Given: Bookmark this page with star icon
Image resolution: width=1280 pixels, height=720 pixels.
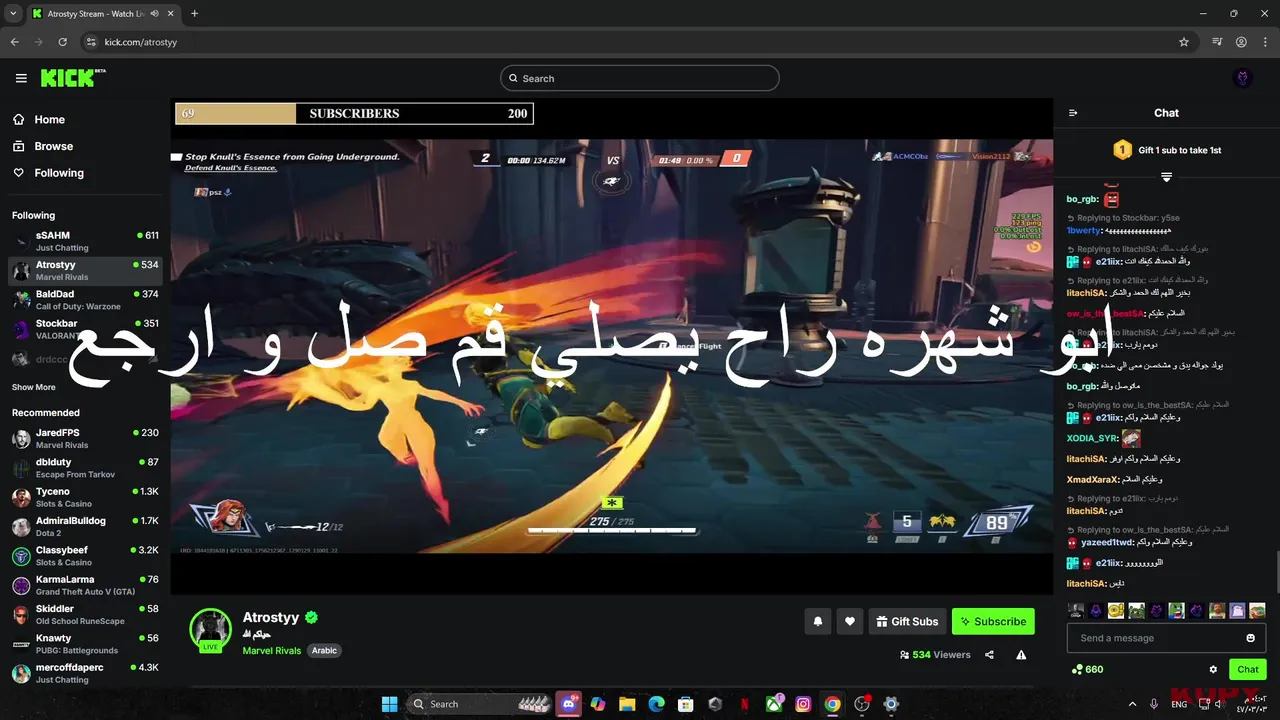Looking at the screenshot, I should pos(1184,42).
